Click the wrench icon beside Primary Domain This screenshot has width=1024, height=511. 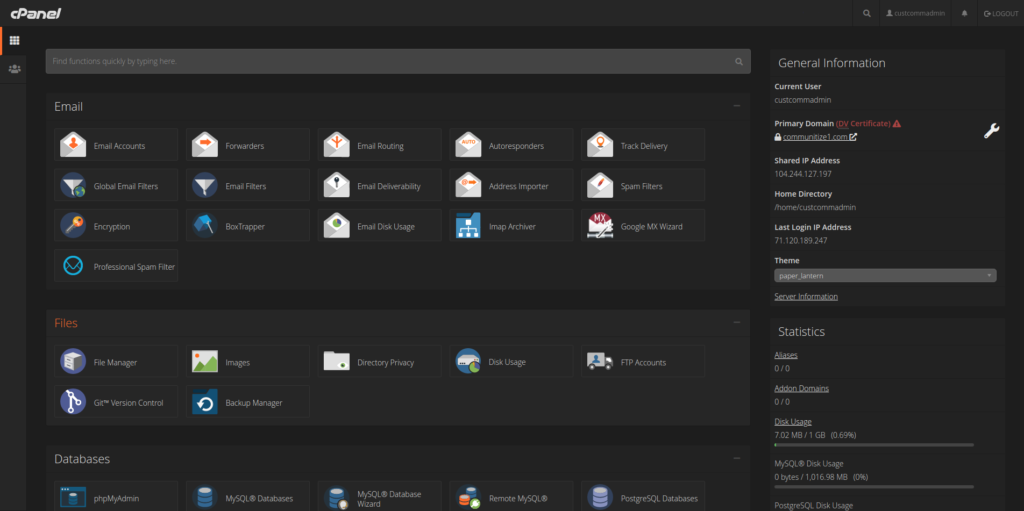tap(991, 130)
